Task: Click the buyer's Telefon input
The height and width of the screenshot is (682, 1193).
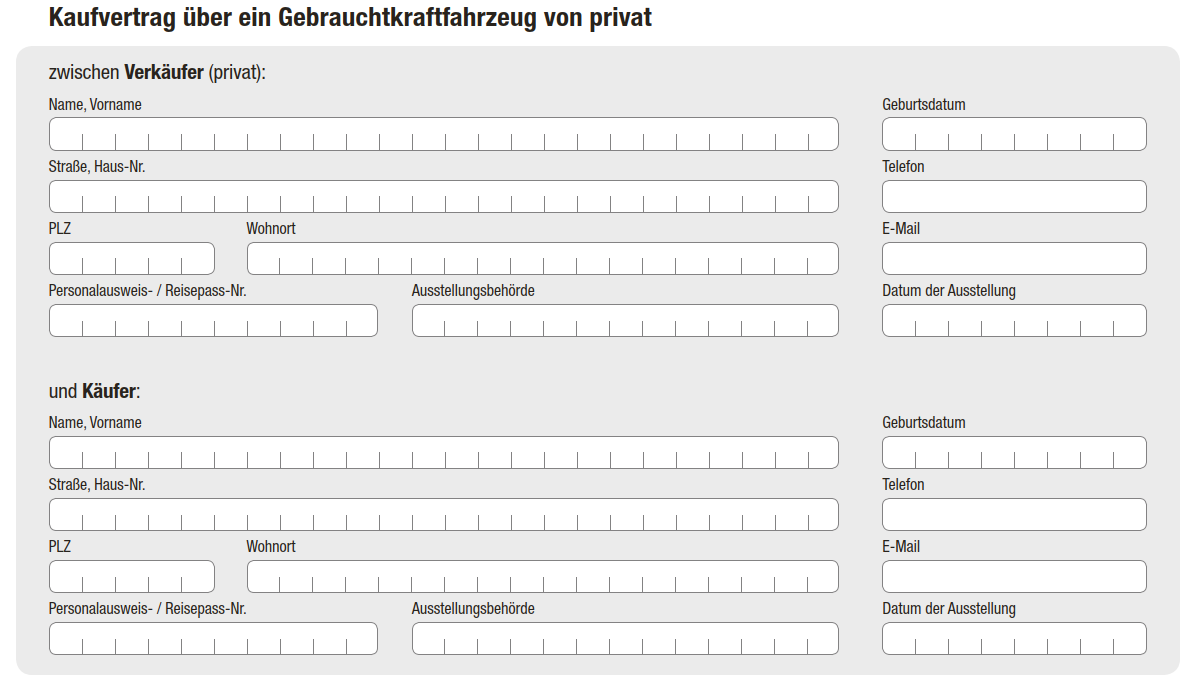Action: pyautogui.click(x=1014, y=515)
